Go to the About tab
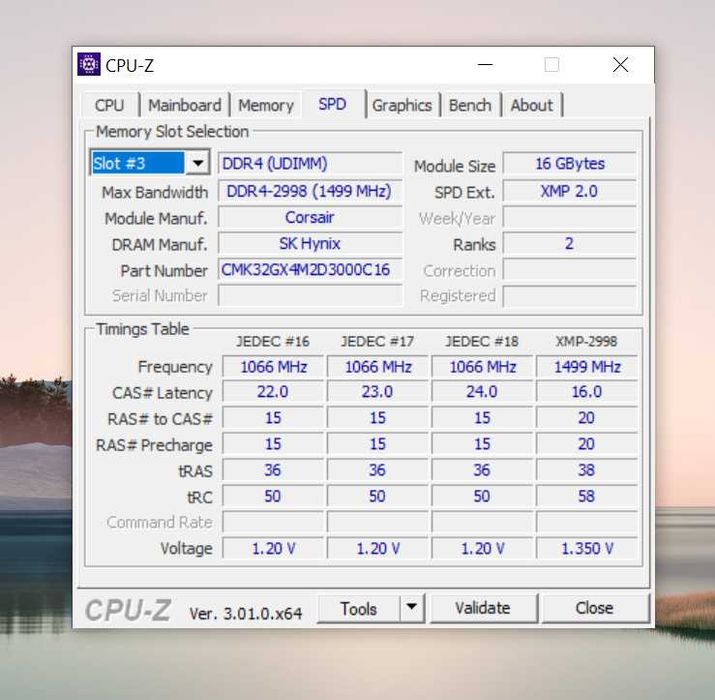This screenshot has height=700, width=715. (532, 105)
